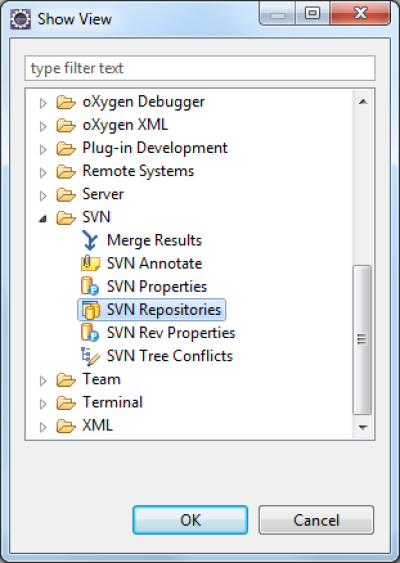
Task: Collapse the SVN folder
Action: click(x=43, y=218)
